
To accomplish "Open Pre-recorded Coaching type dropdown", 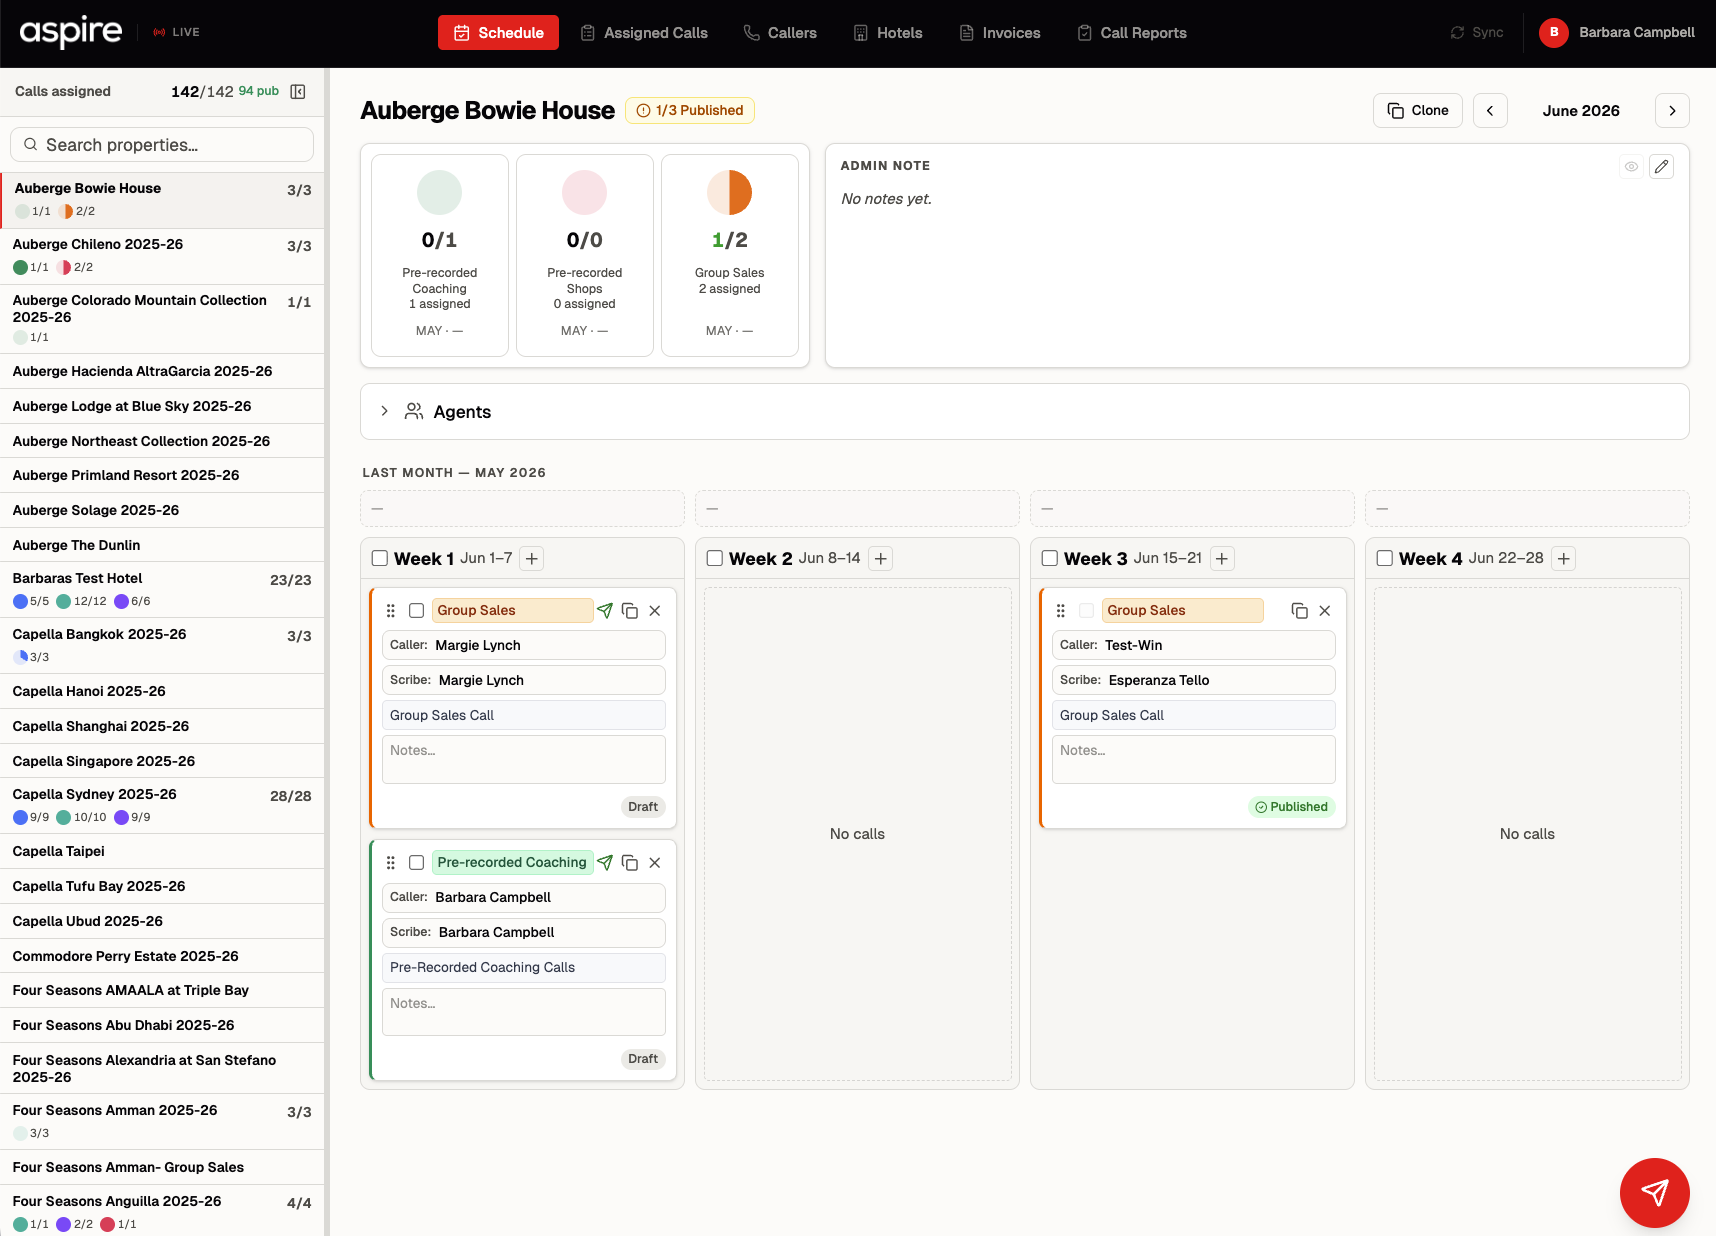I will coord(512,863).
